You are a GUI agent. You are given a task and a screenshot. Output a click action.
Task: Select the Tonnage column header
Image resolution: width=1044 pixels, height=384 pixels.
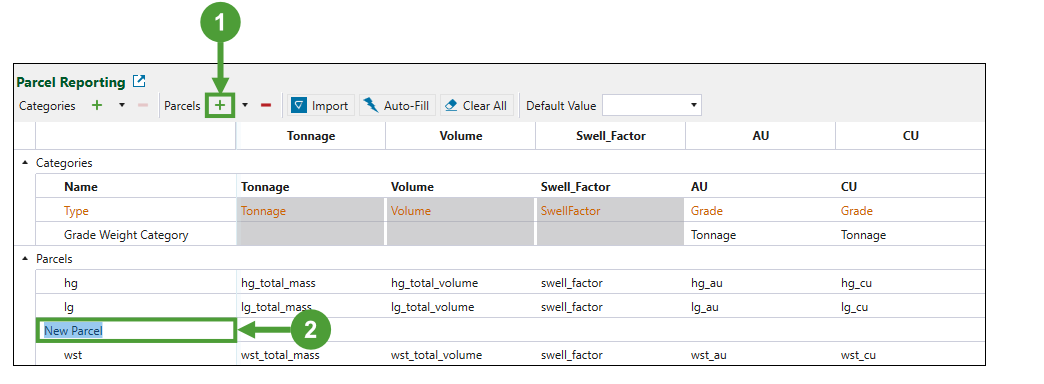click(x=311, y=136)
